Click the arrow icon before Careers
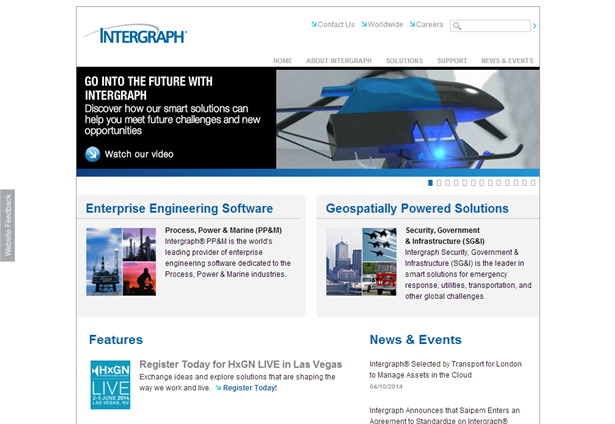This screenshot has height=424, width=615. 413,24
